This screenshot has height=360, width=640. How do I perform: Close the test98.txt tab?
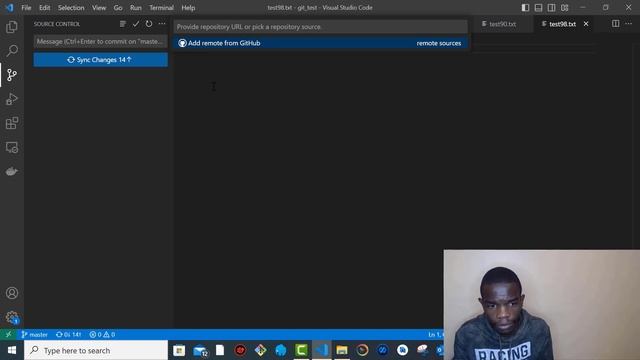pos(586,24)
